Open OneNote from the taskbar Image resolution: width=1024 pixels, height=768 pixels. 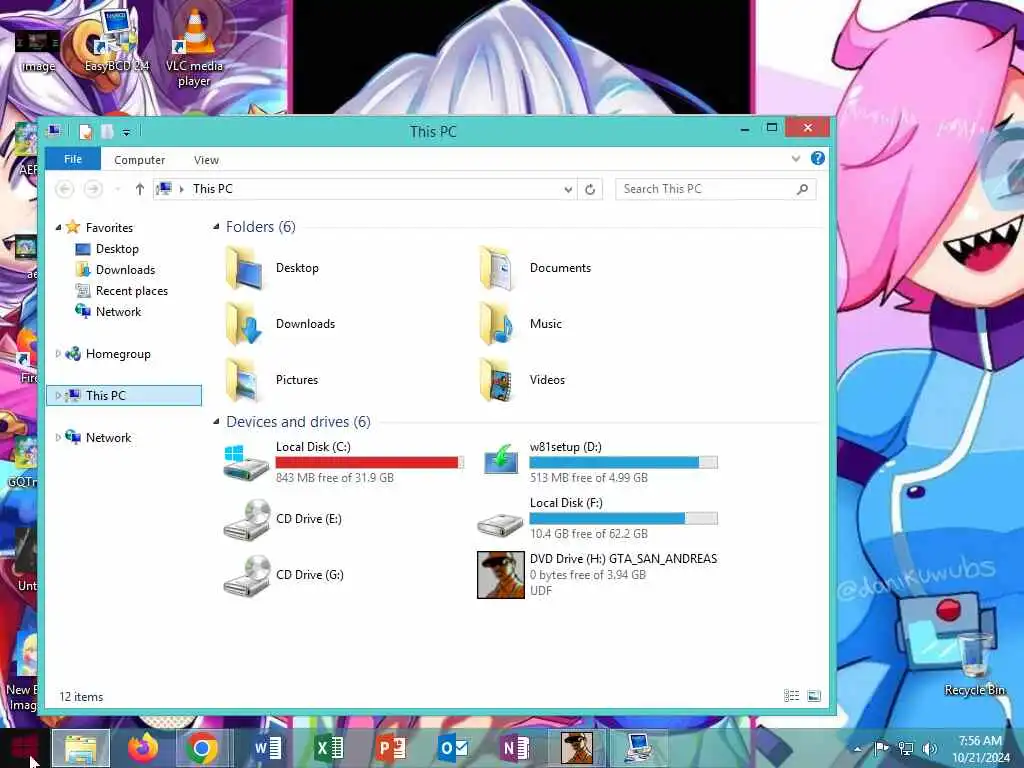click(x=515, y=748)
